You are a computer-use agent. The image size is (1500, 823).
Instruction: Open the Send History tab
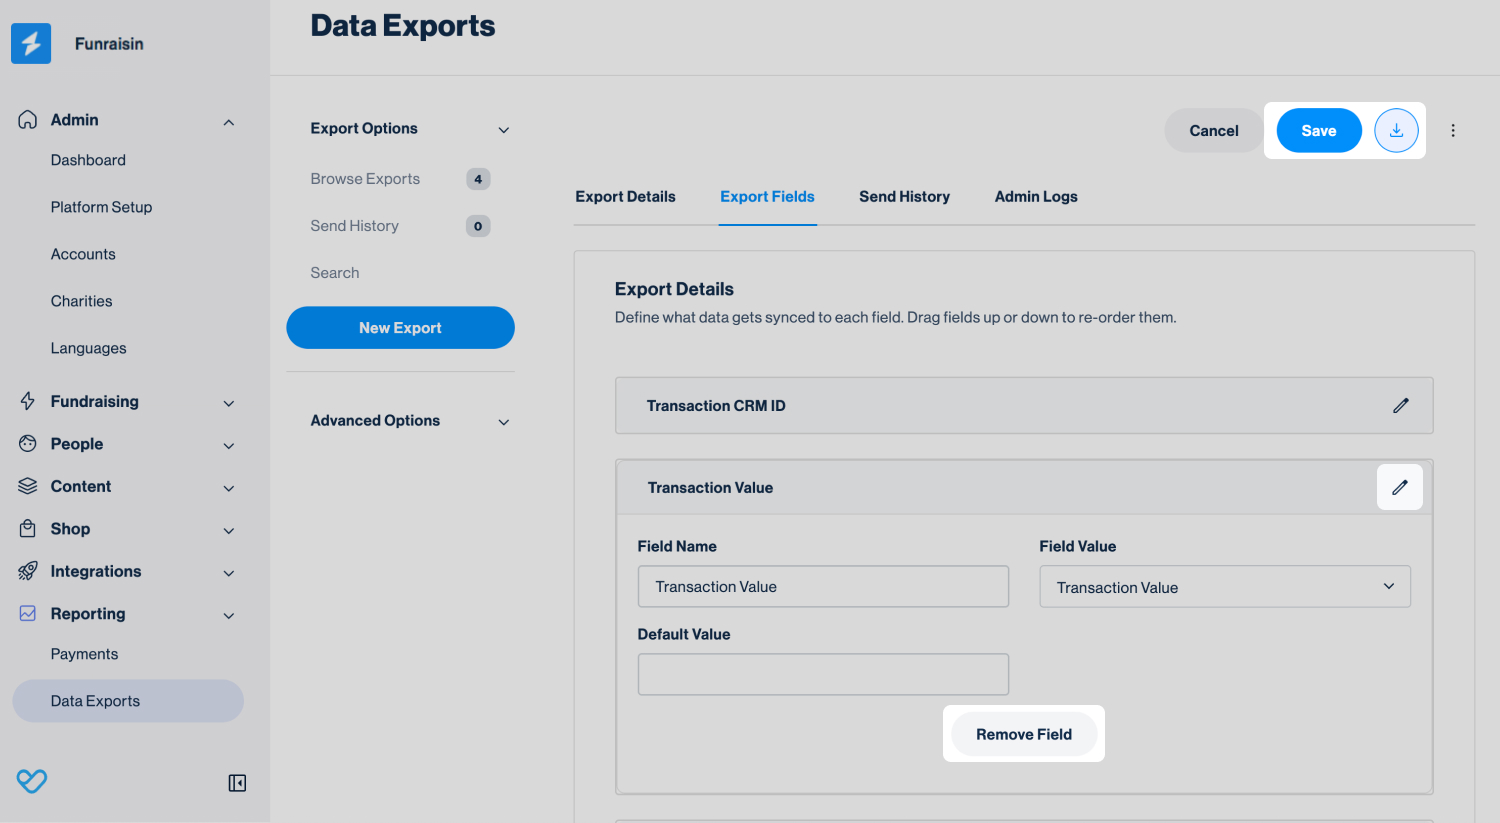[x=904, y=197]
